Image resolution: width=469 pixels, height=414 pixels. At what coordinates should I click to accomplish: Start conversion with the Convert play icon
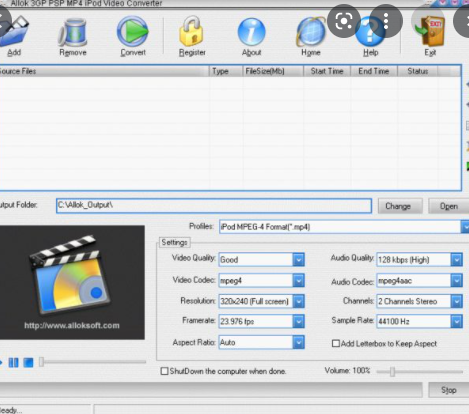coord(133,31)
